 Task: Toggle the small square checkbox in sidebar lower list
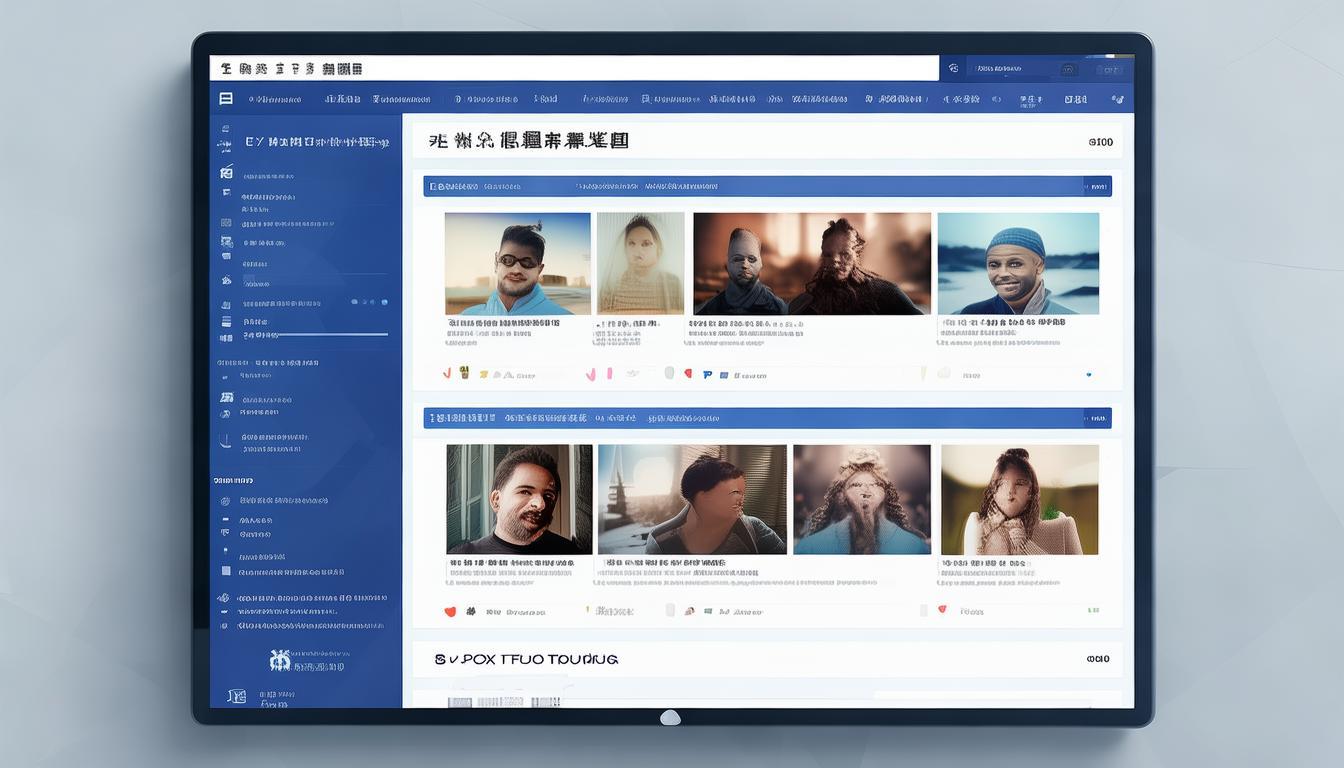click(227, 572)
